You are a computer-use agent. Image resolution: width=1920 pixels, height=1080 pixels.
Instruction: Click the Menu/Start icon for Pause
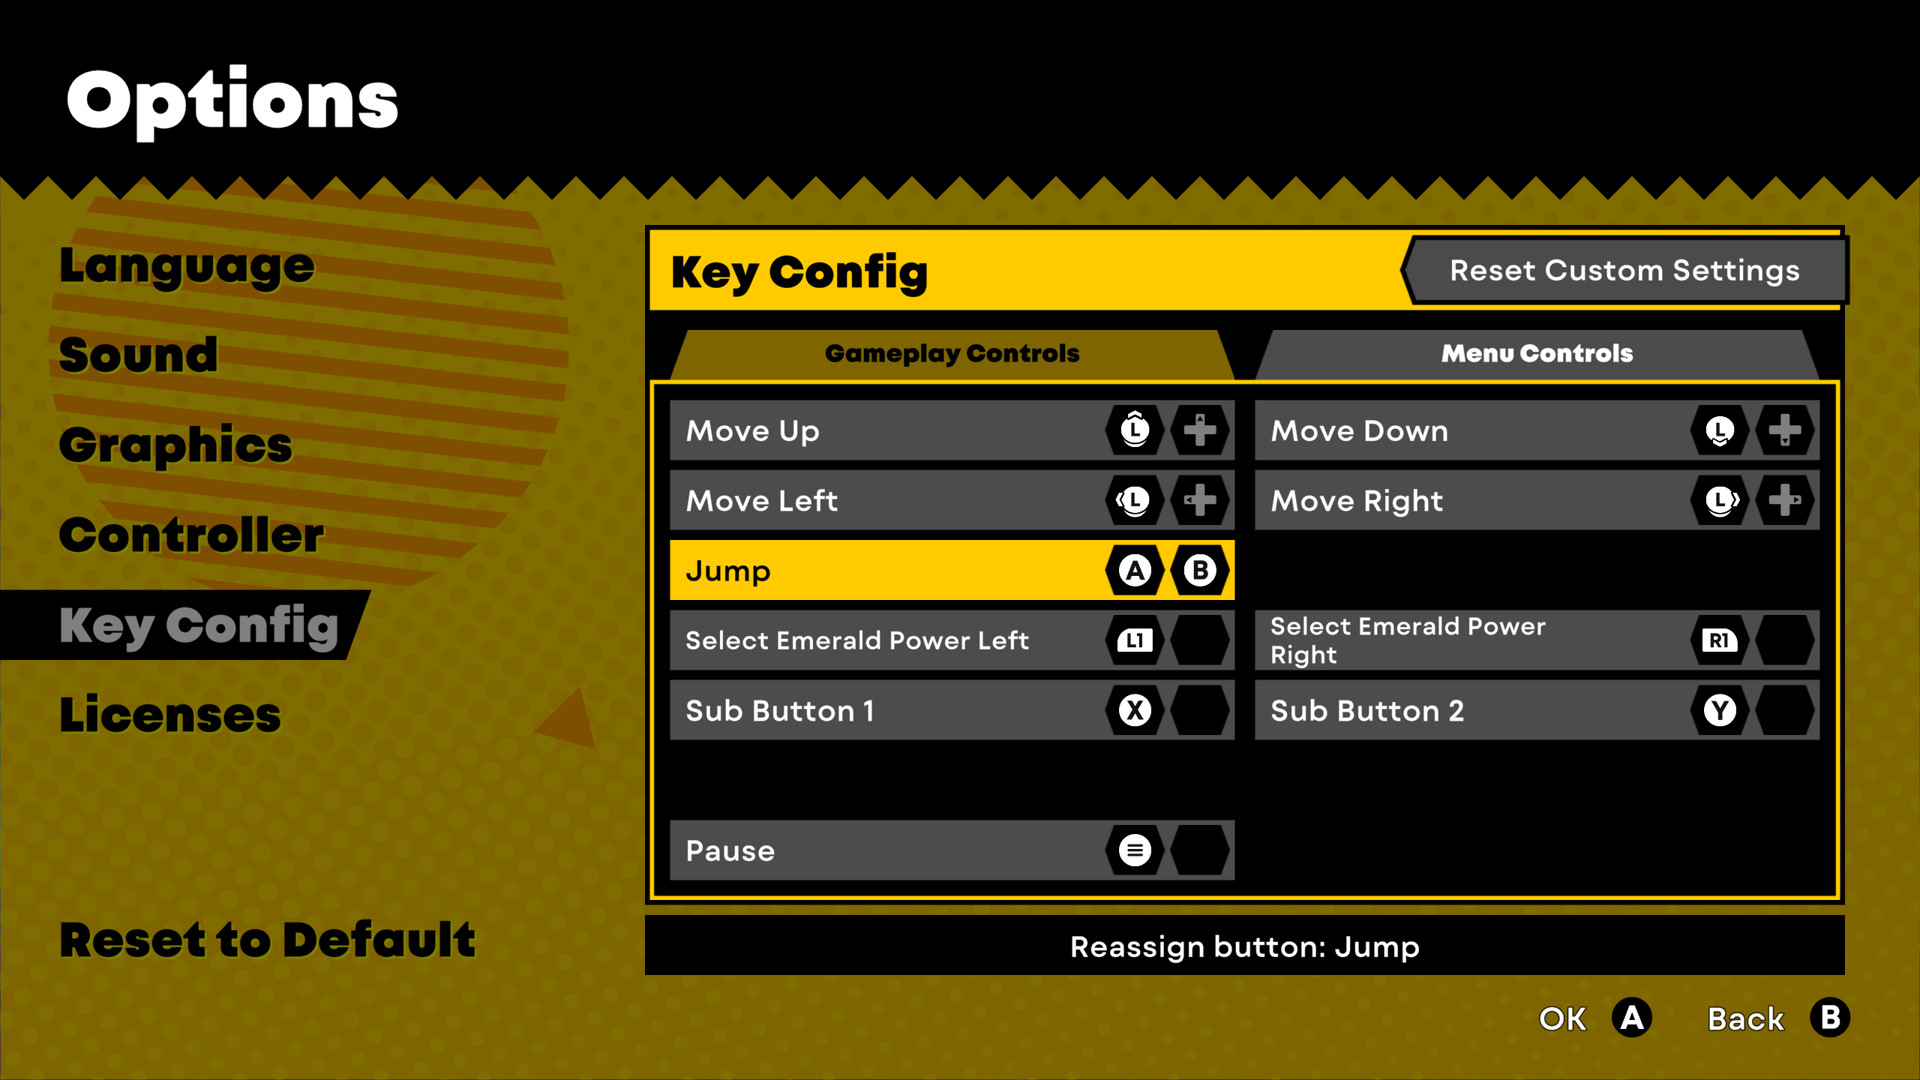tap(1133, 851)
